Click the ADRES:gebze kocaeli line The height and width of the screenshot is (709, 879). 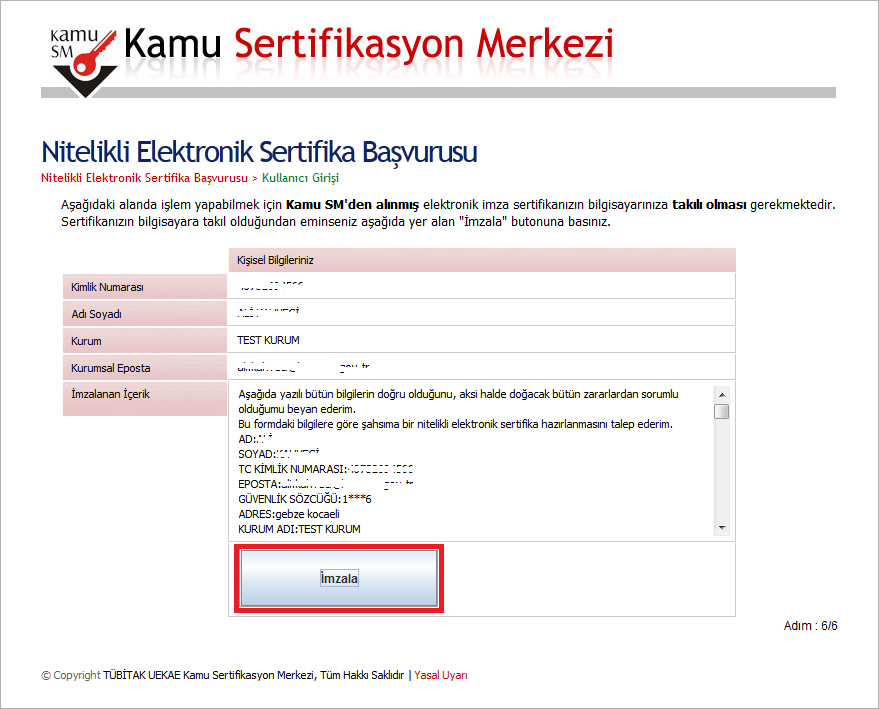(x=289, y=514)
